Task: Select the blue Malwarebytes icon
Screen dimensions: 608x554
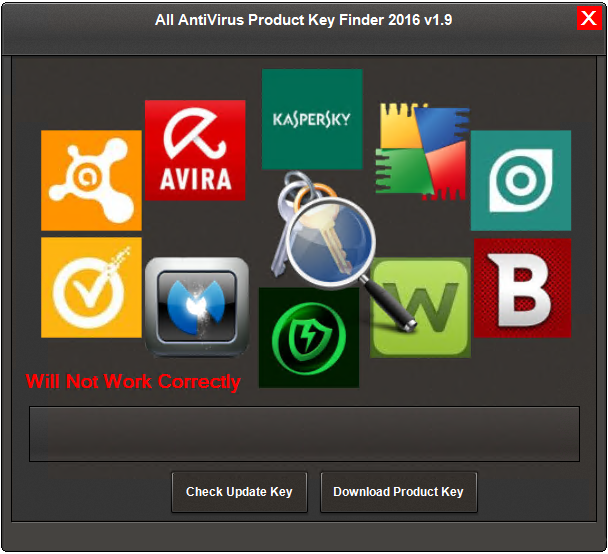Action: tap(197, 307)
